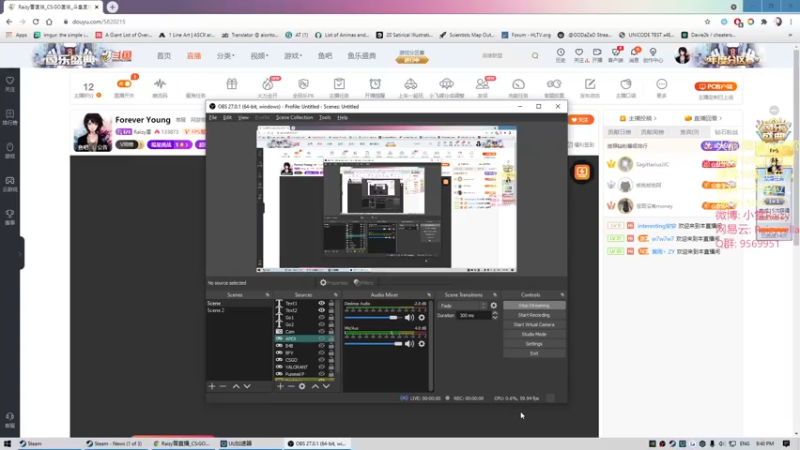Click Start Recording in Controls
Viewport: 800px width, 450px height.
[534, 315]
